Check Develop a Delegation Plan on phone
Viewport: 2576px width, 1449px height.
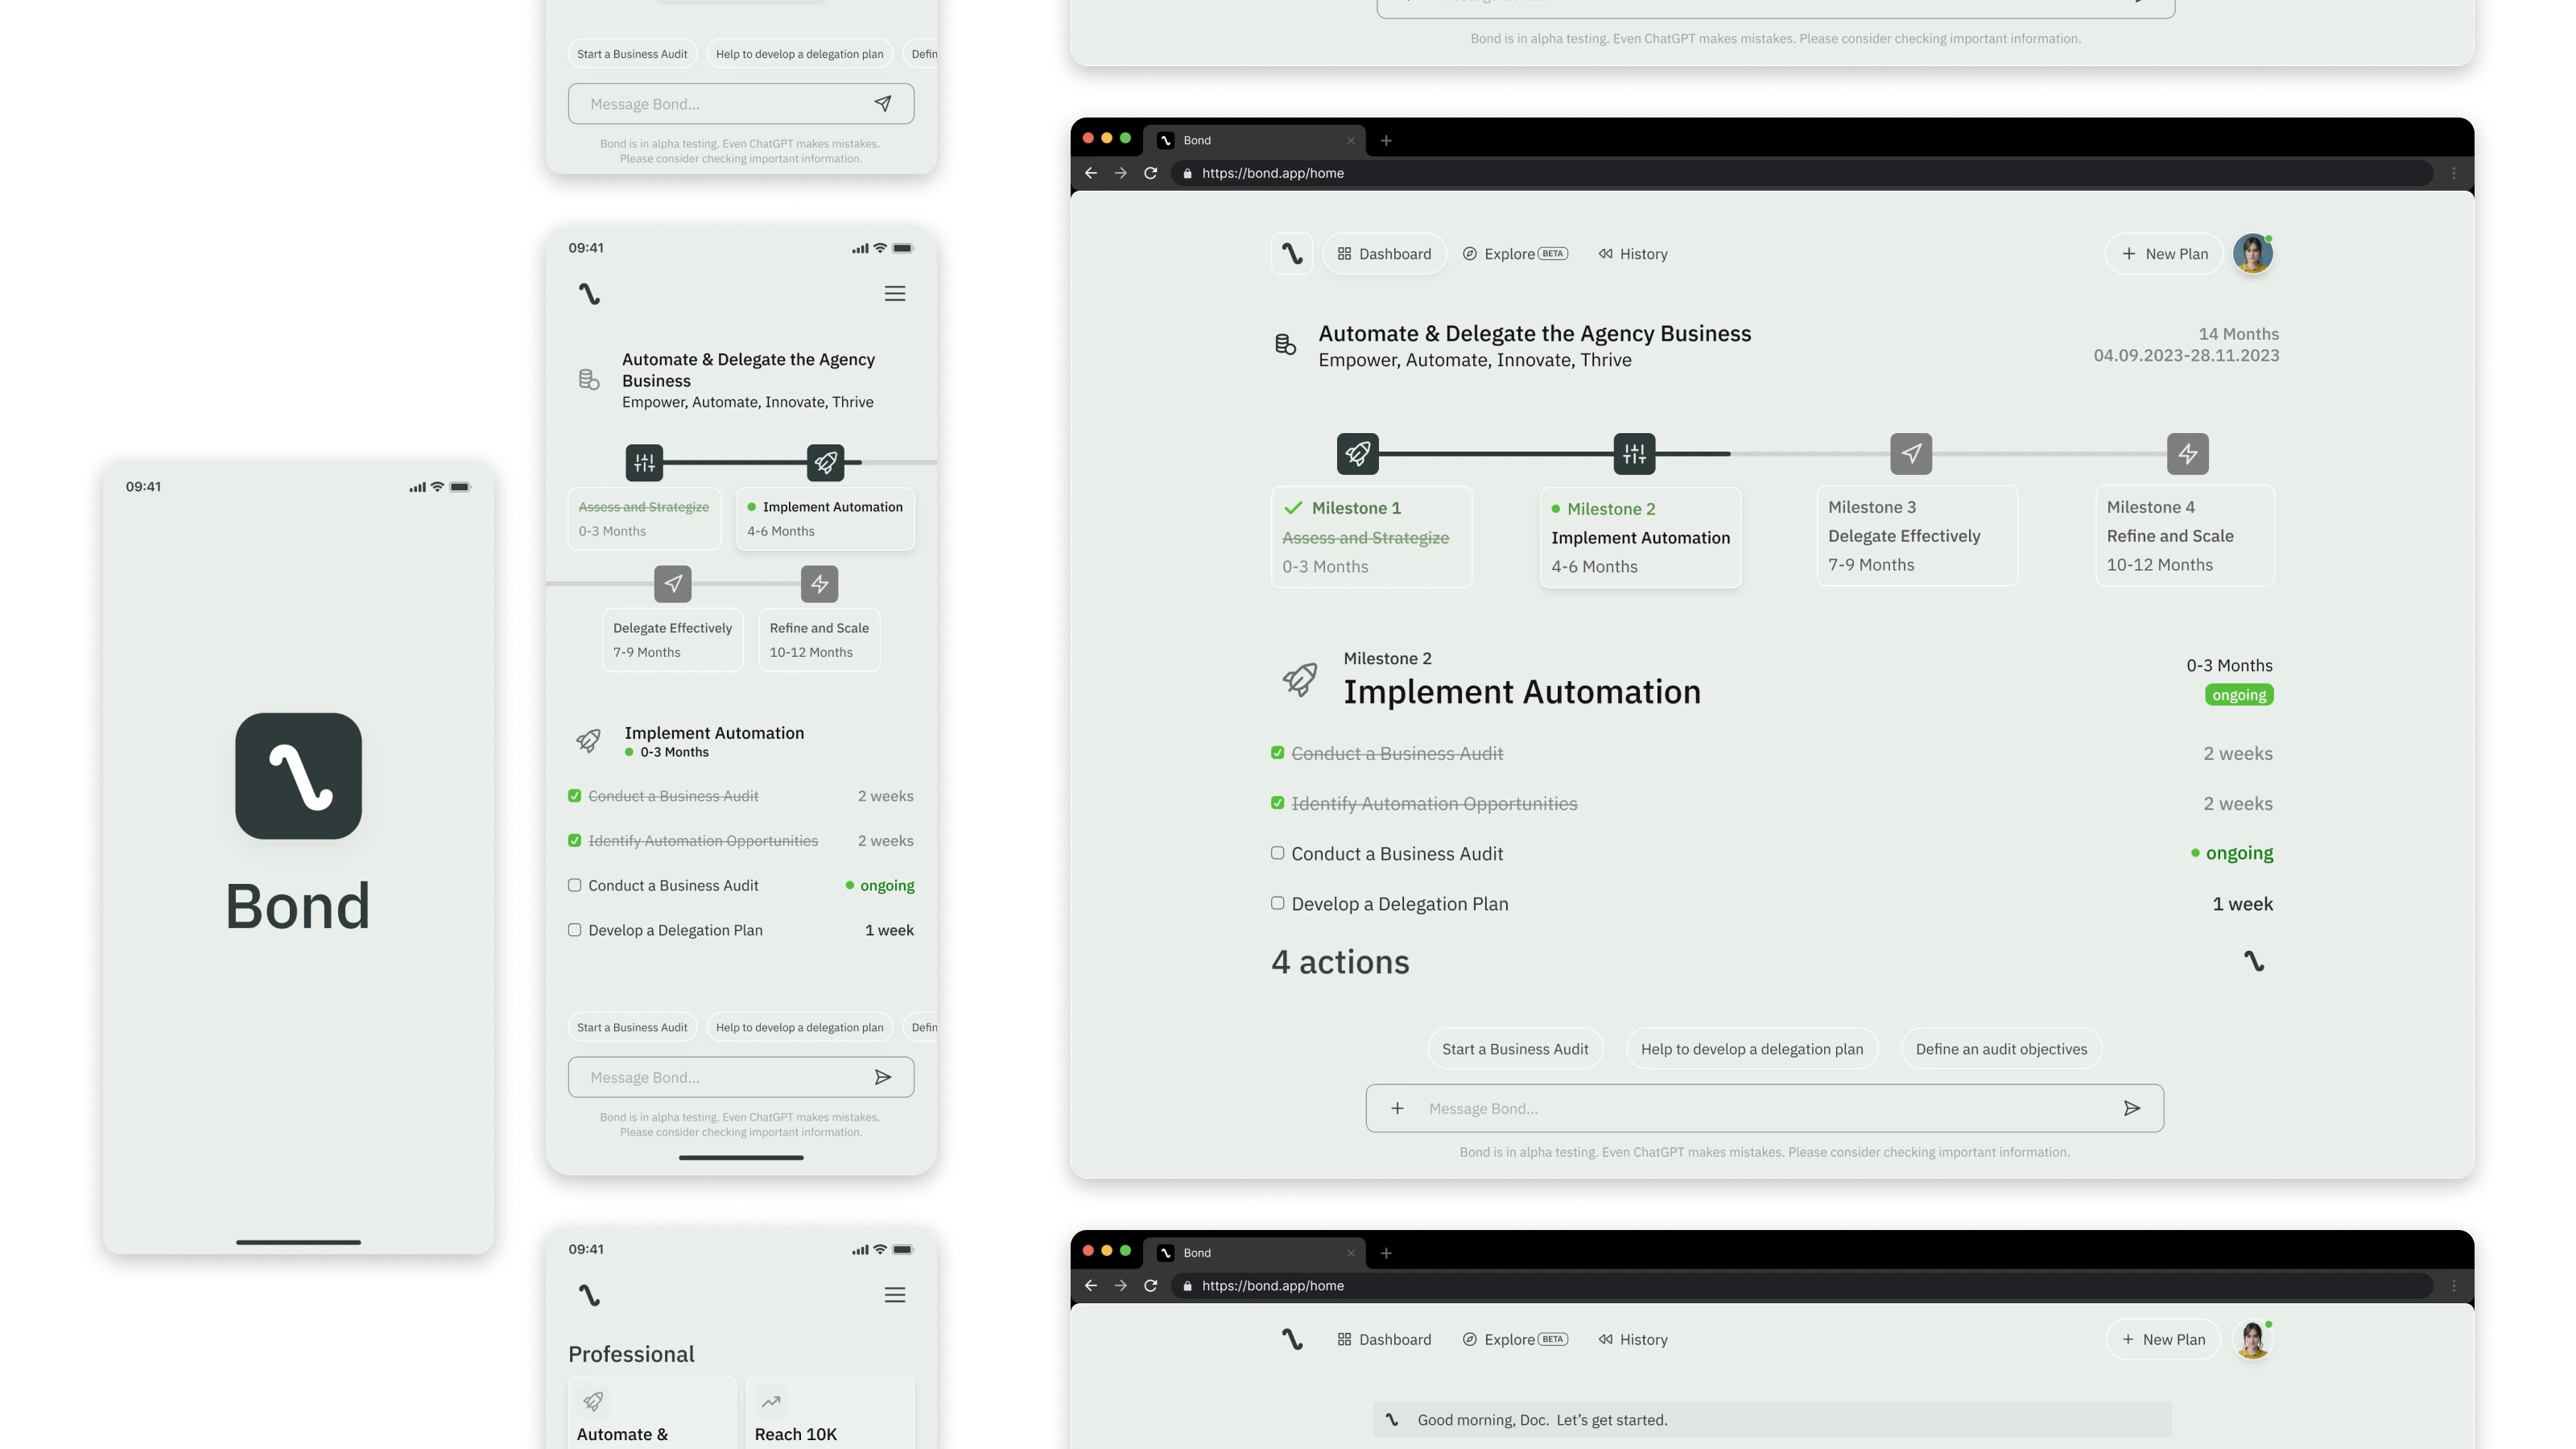(574, 929)
